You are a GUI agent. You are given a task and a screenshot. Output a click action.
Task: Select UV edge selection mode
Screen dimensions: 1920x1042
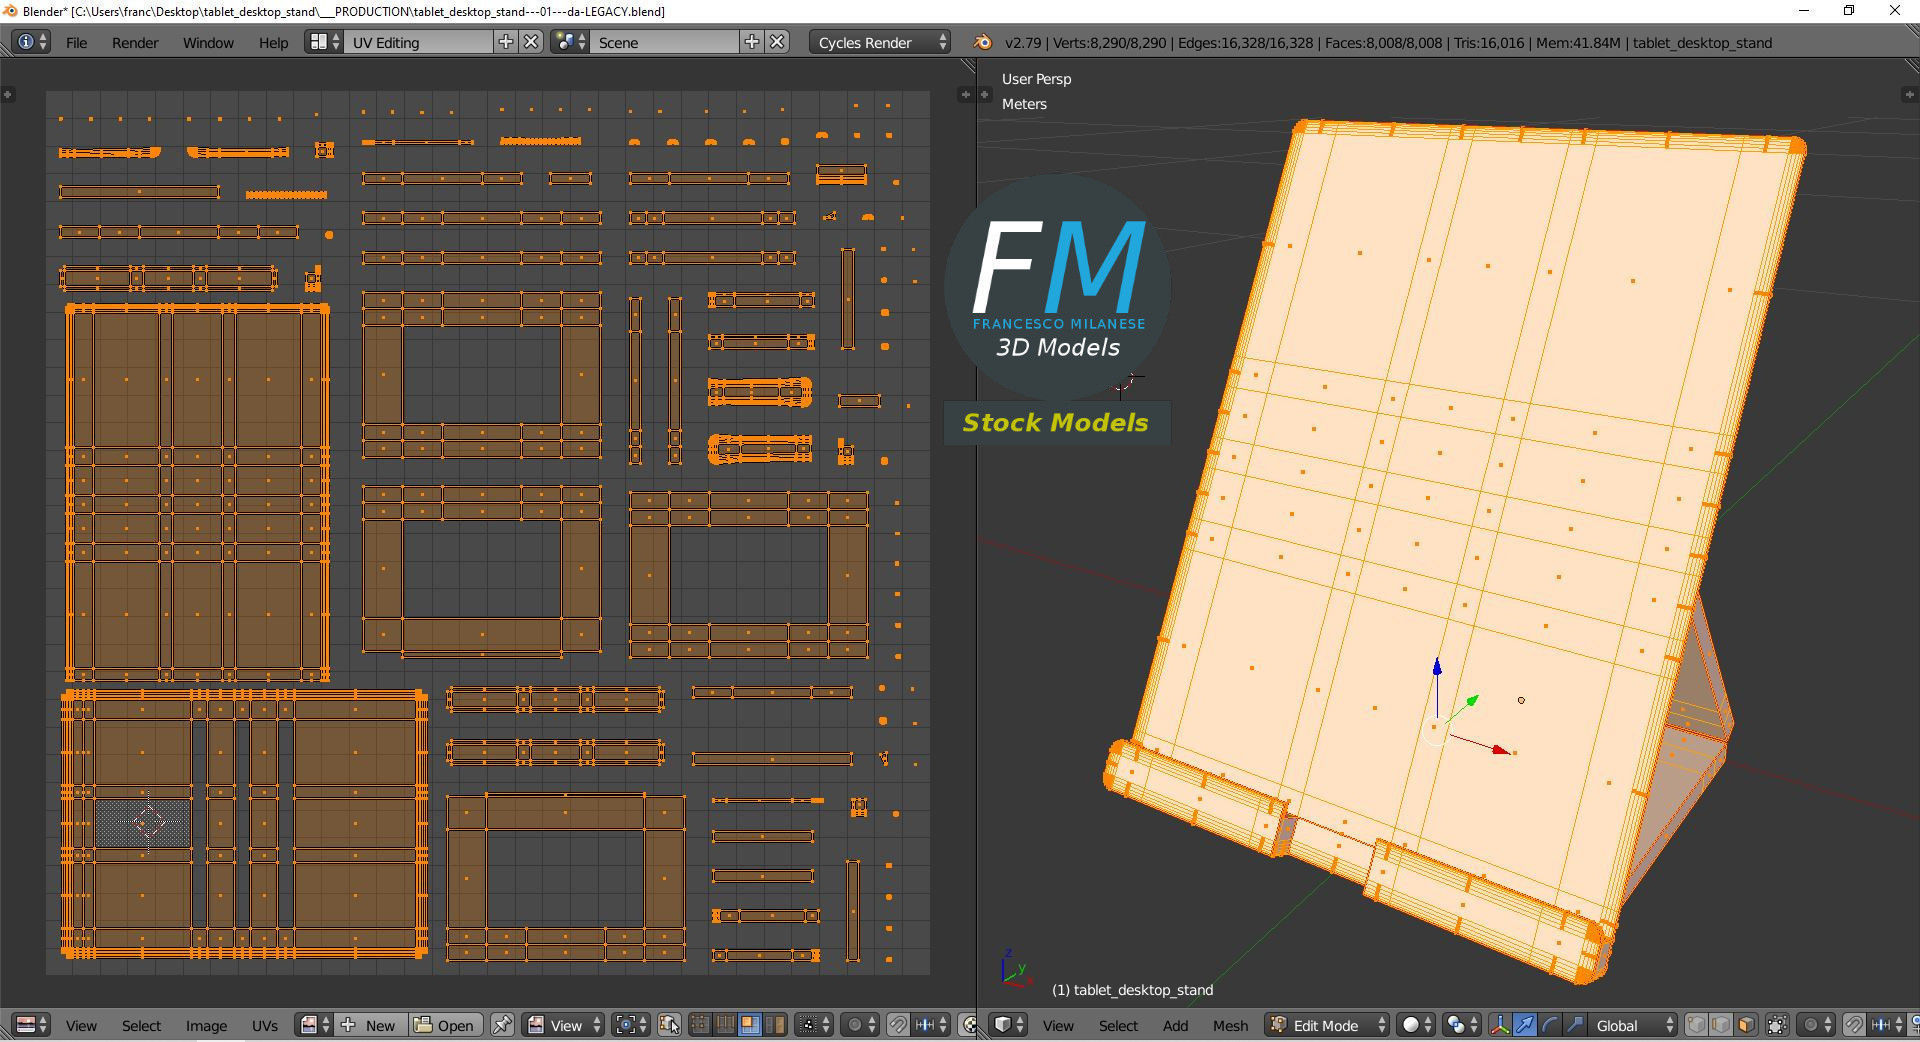[724, 1025]
